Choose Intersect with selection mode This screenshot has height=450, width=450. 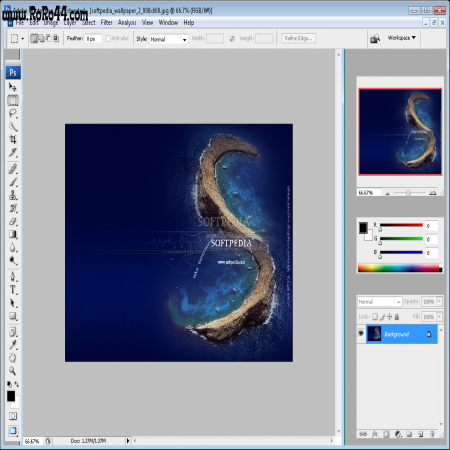click(56, 38)
